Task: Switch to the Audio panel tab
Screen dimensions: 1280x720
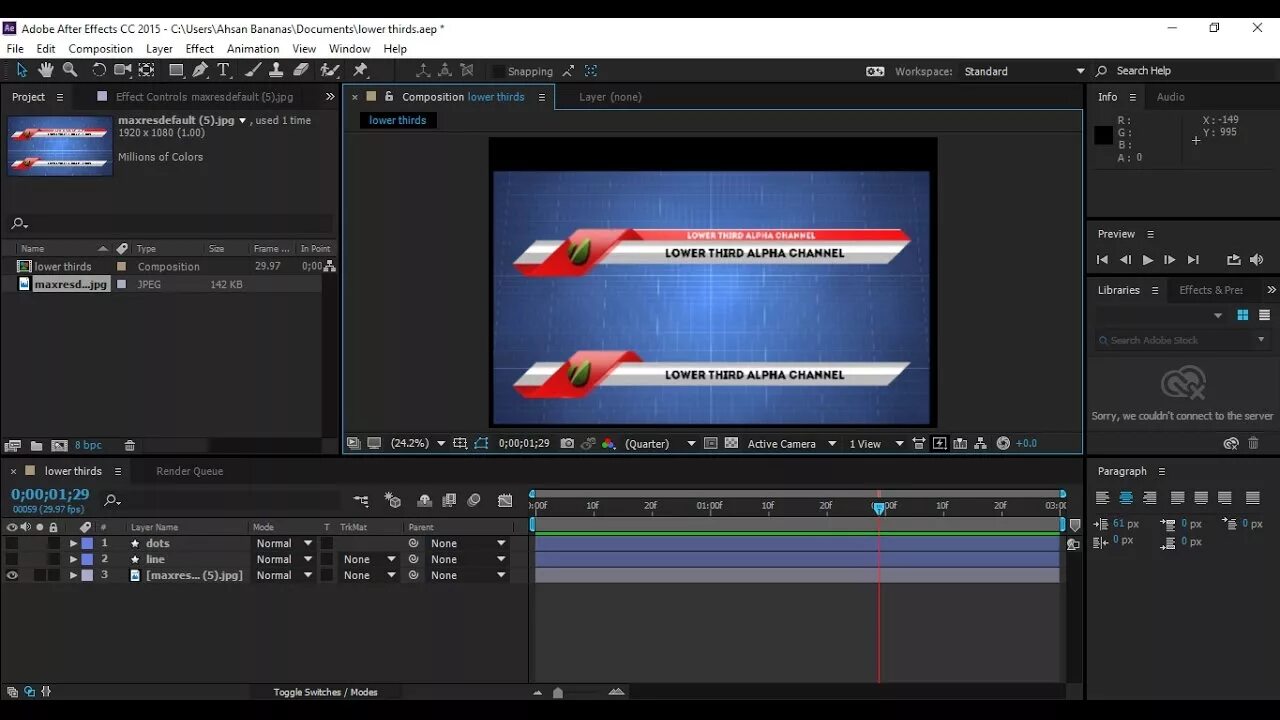Action: point(1170,97)
